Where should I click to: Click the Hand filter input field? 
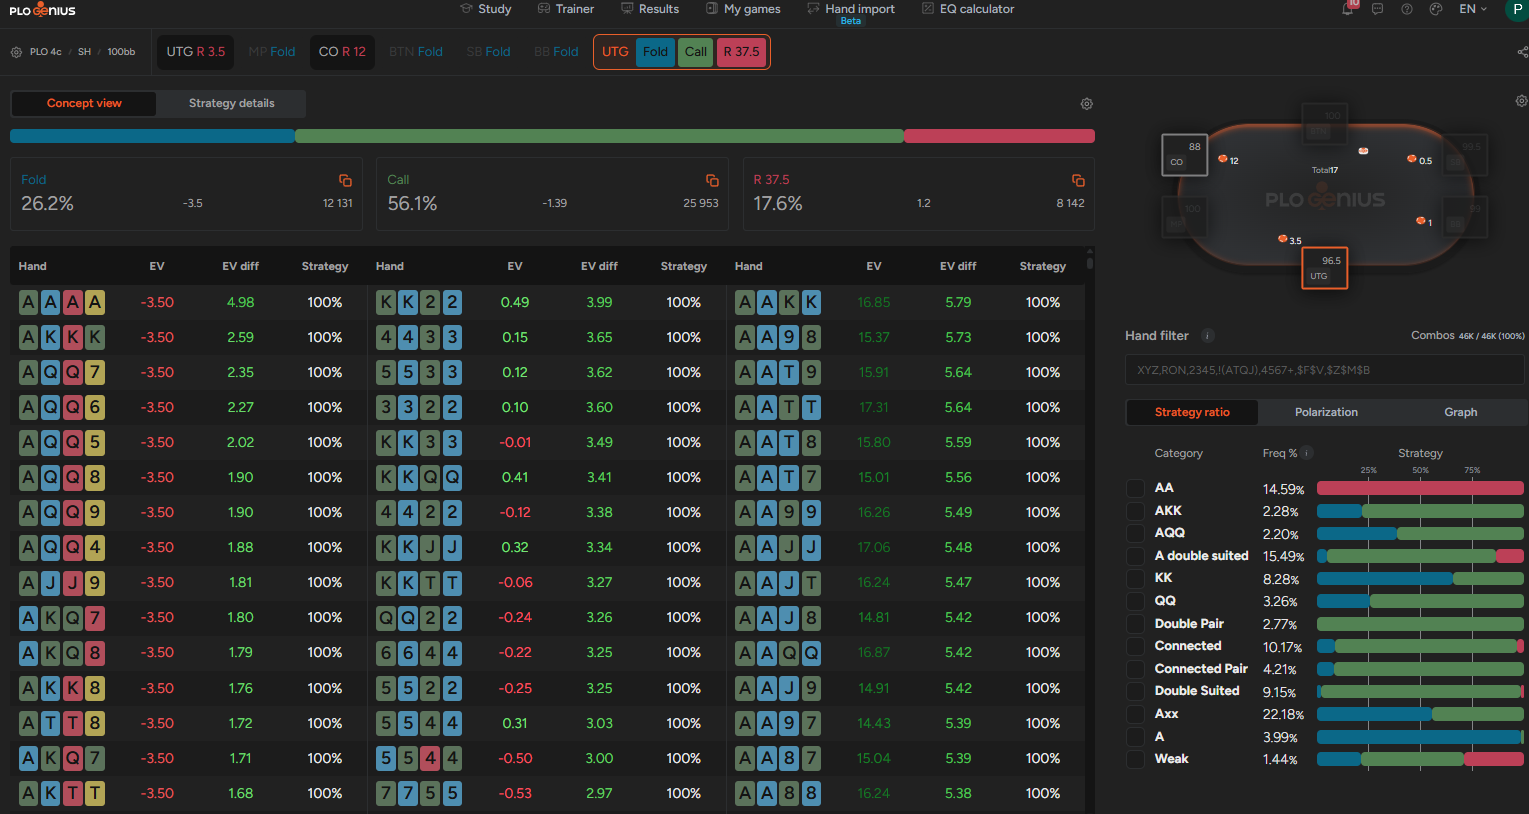(1324, 370)
